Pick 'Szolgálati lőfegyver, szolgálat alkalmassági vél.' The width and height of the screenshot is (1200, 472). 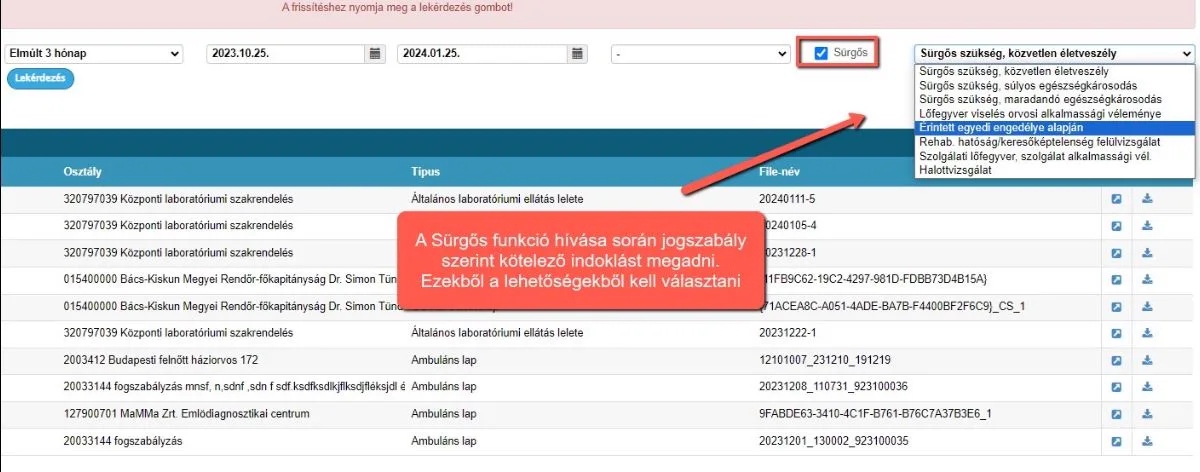tap(1054, 156)
